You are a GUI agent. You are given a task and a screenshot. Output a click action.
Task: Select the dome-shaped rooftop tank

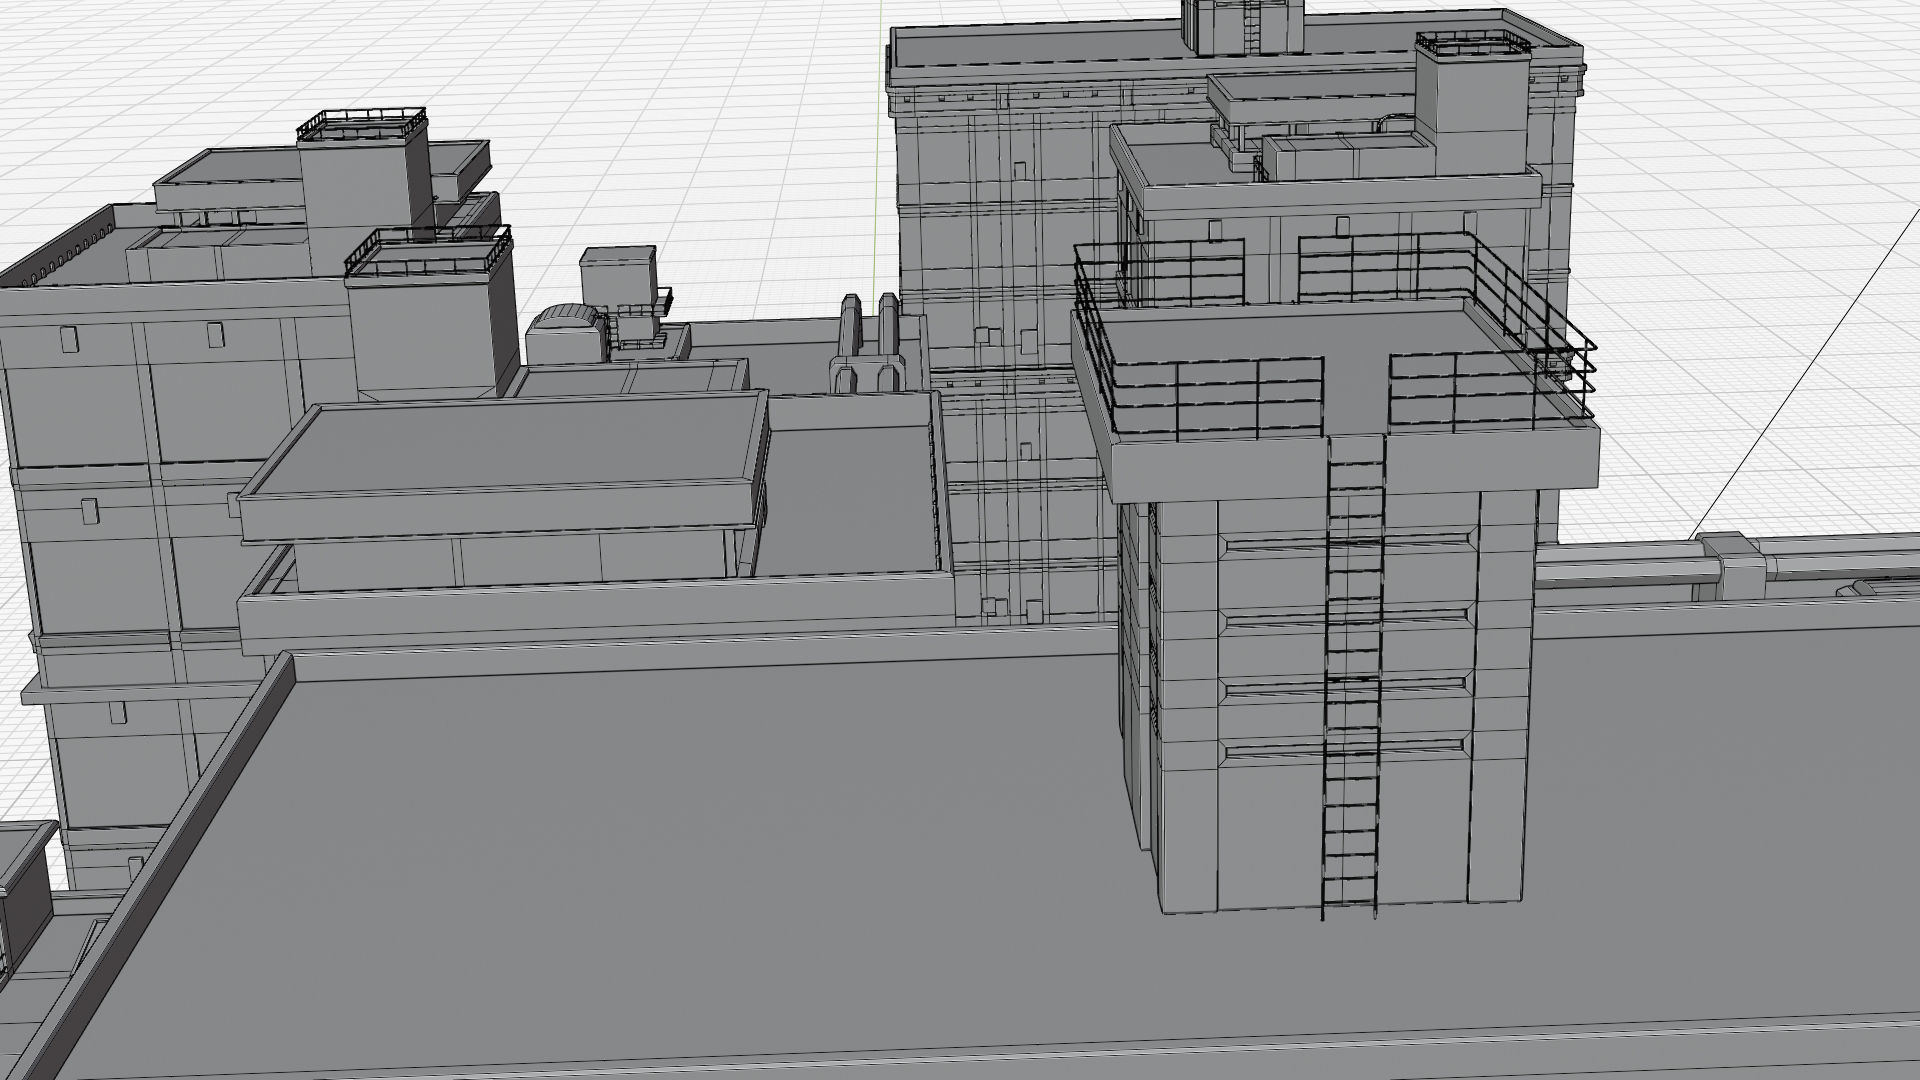coord(567,334)
